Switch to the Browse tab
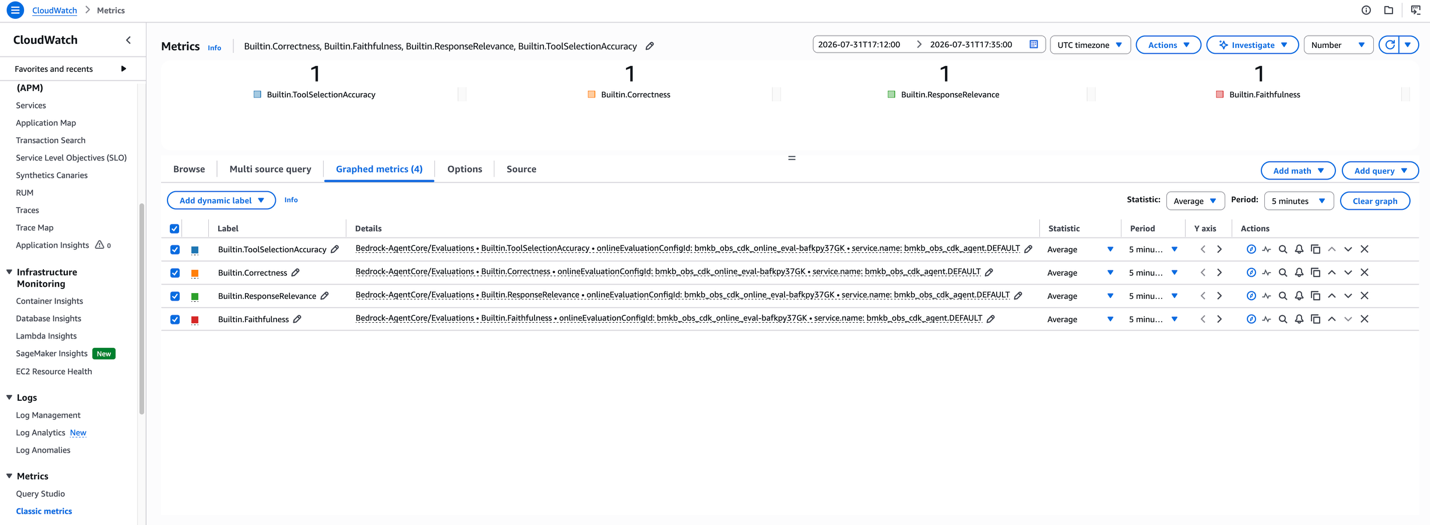This screenshot has width=1430, height=525. pos(189,169)
